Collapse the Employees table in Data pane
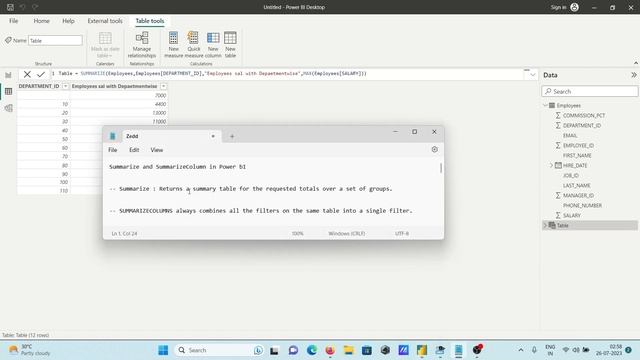The image size is (640, 360). coord(545,105)
